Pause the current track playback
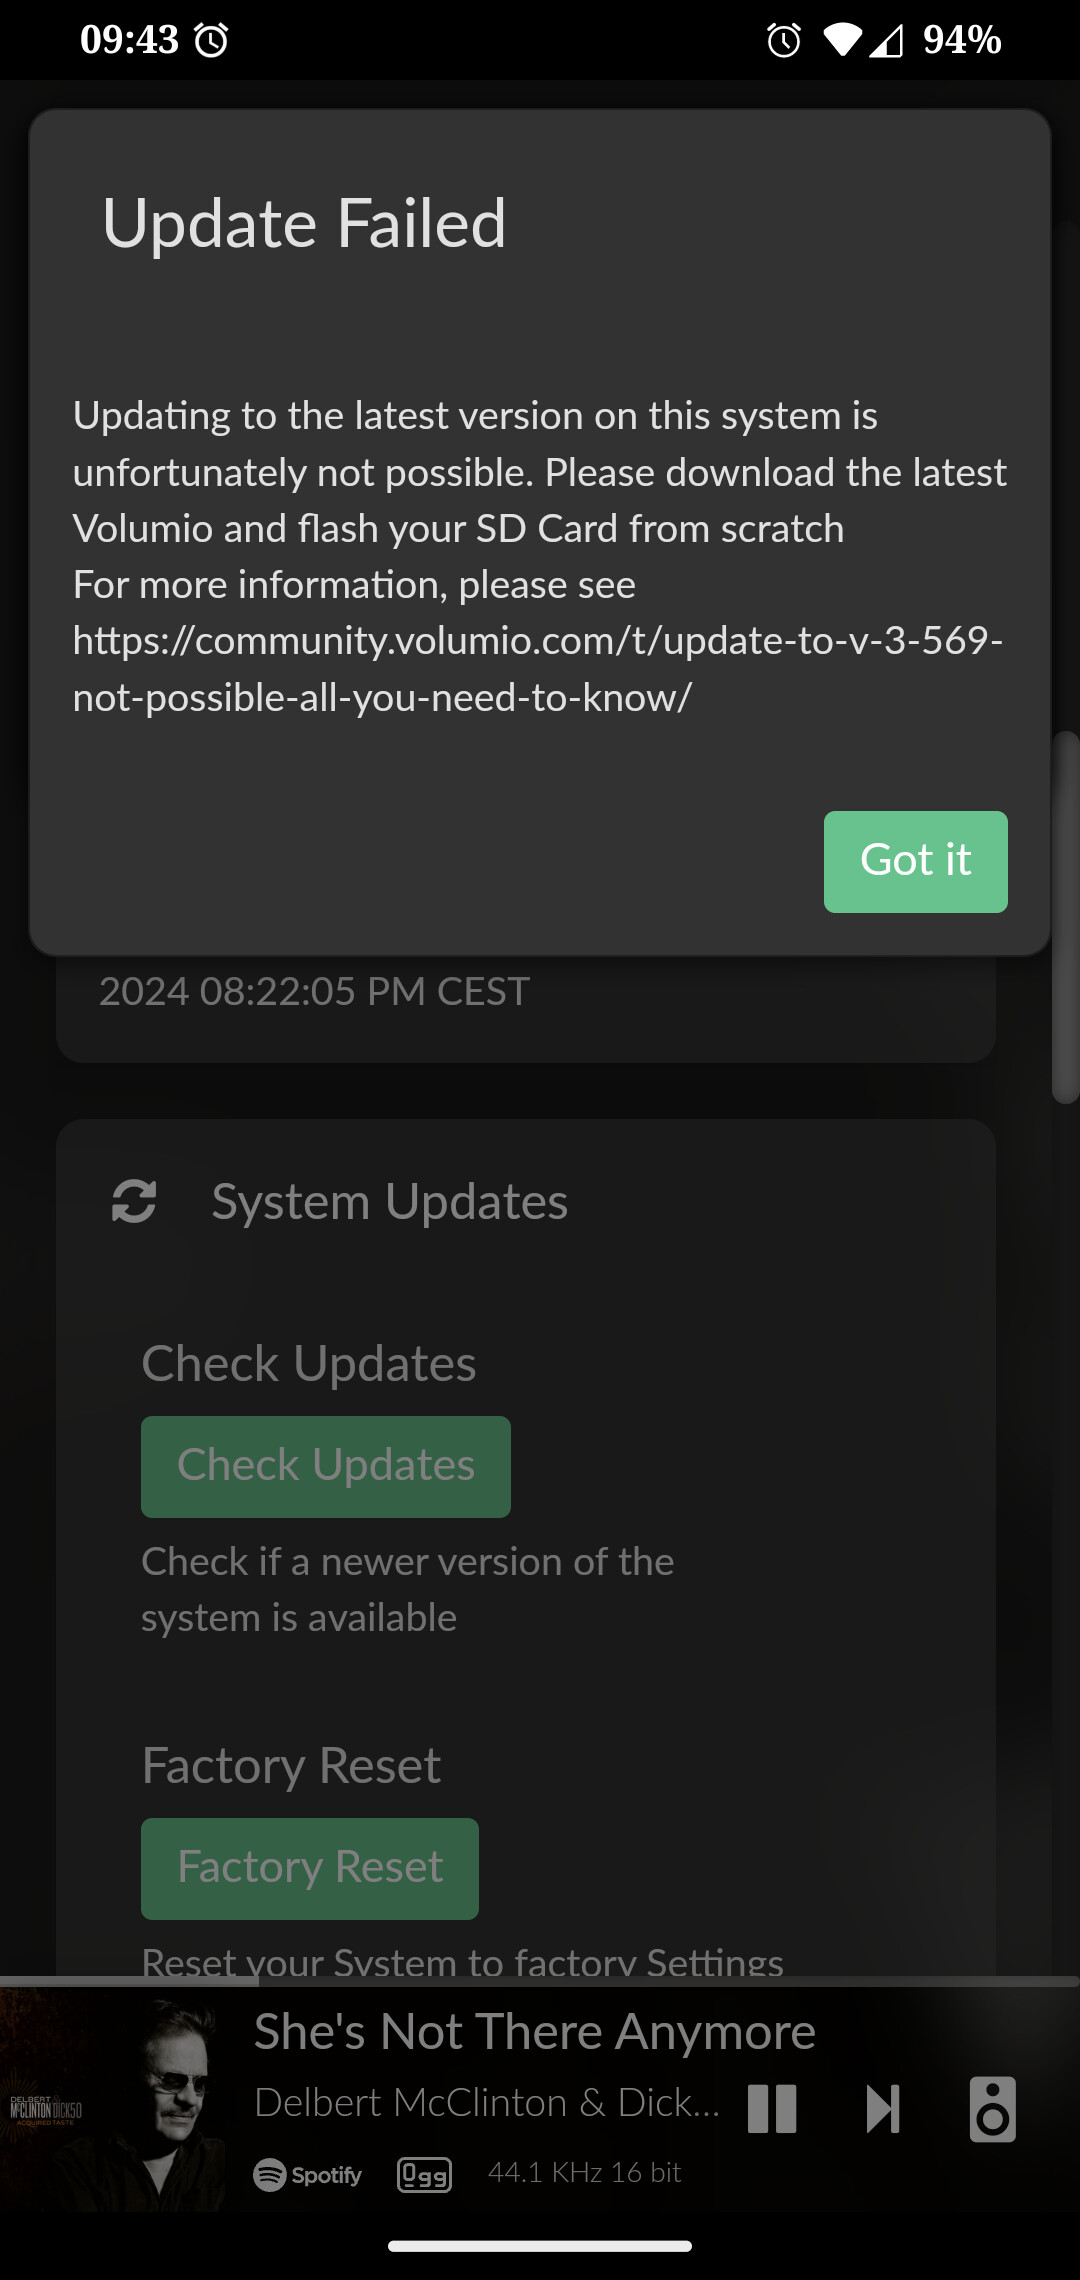Viewport: 1080px width, 2280px height. [772, 2109]
